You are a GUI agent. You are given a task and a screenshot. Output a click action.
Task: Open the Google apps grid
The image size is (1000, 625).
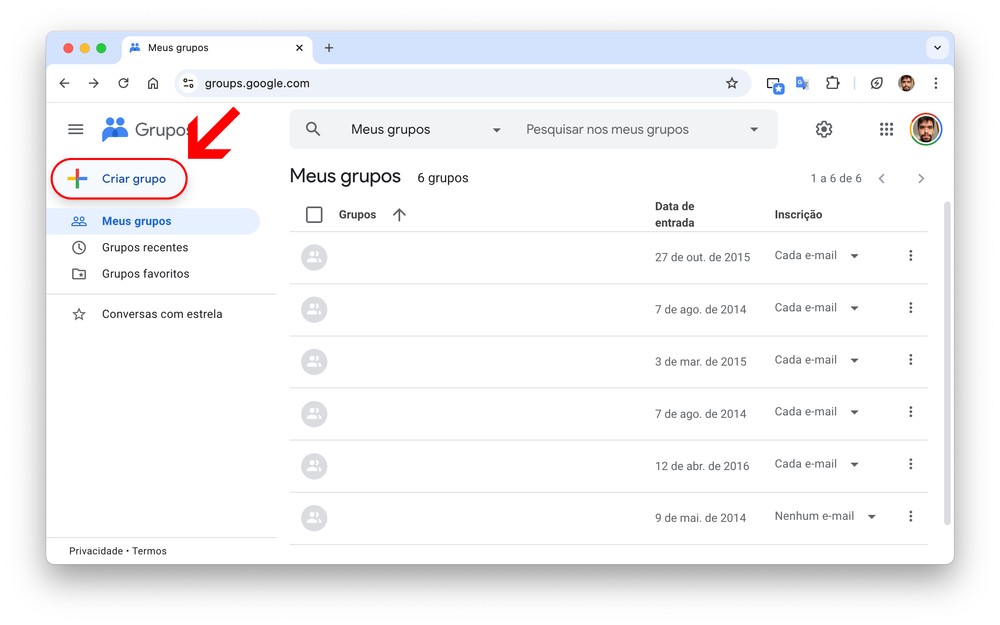click(886, 129)
